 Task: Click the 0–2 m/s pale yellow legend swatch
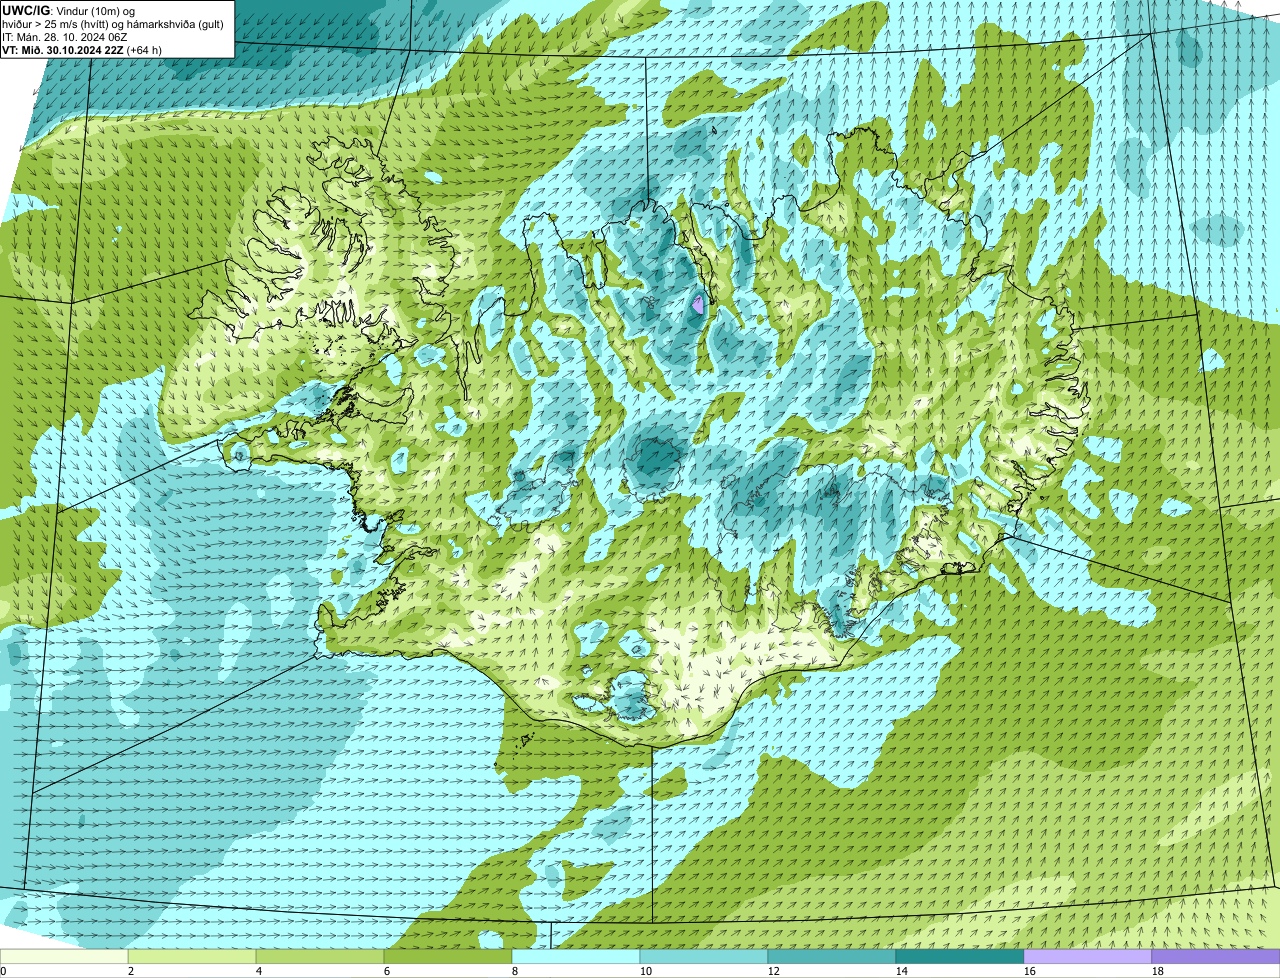64,957
